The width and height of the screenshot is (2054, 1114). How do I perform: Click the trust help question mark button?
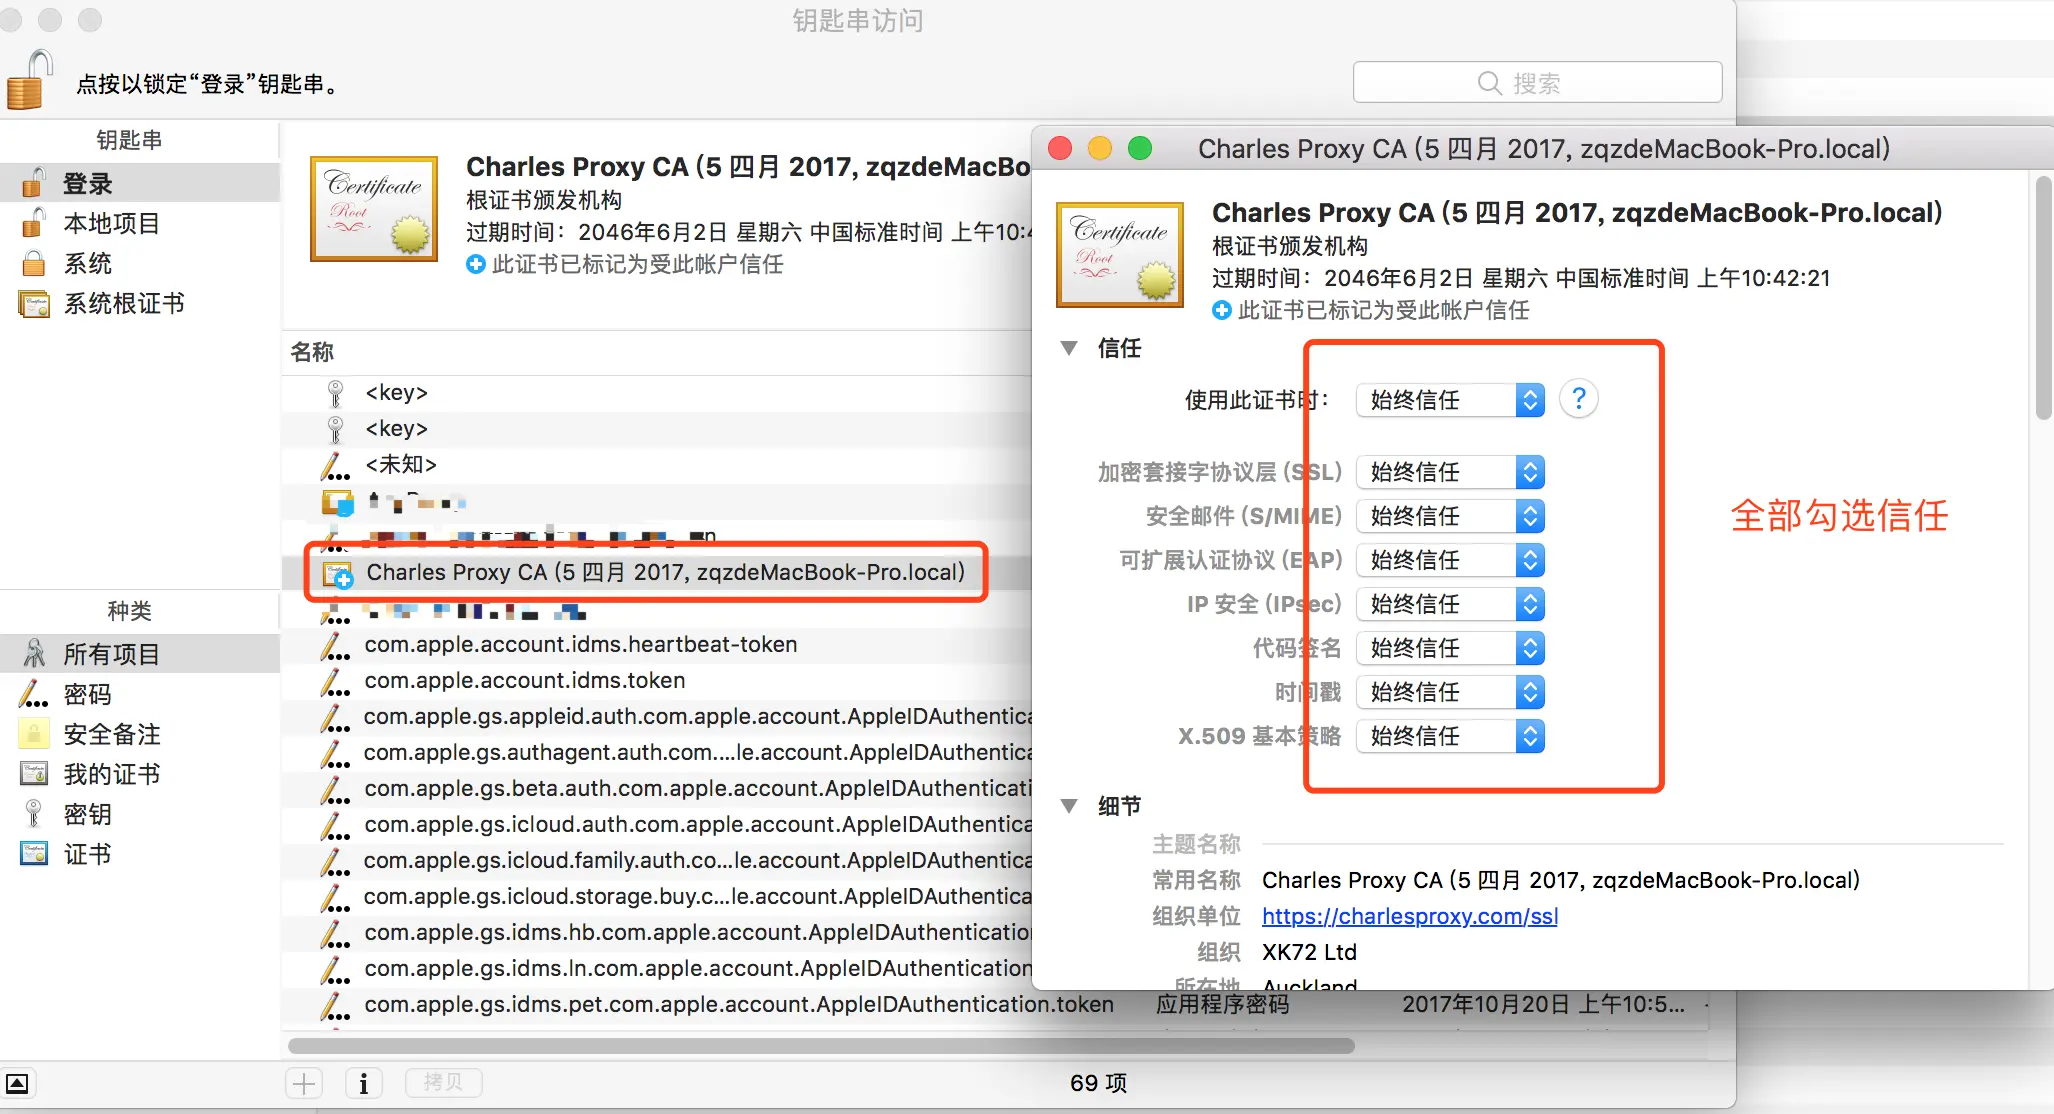(1578, 399)
